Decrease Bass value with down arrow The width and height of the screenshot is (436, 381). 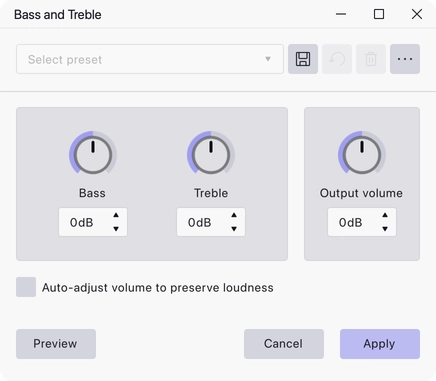116,229
